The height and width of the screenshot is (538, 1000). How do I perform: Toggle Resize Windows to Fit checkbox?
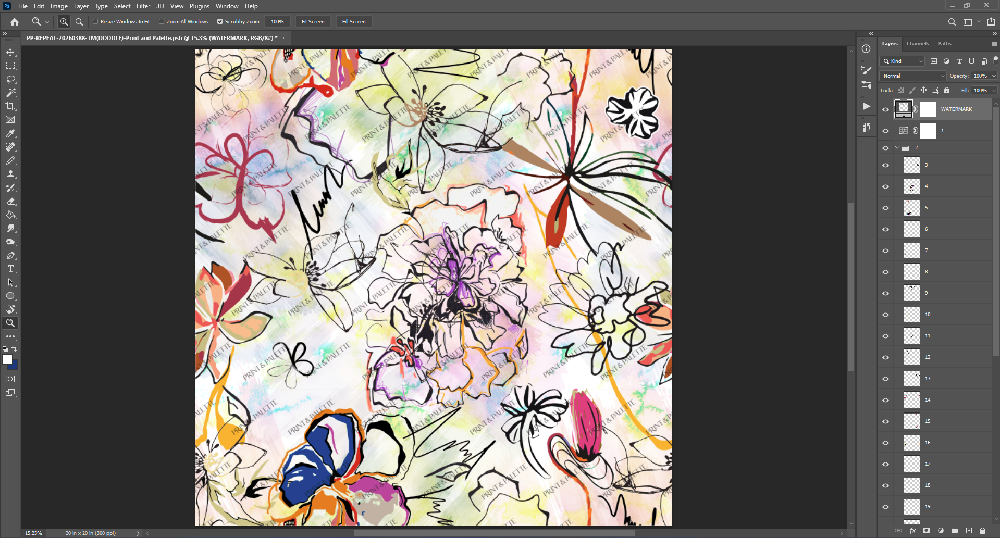(x=96, y=22)
